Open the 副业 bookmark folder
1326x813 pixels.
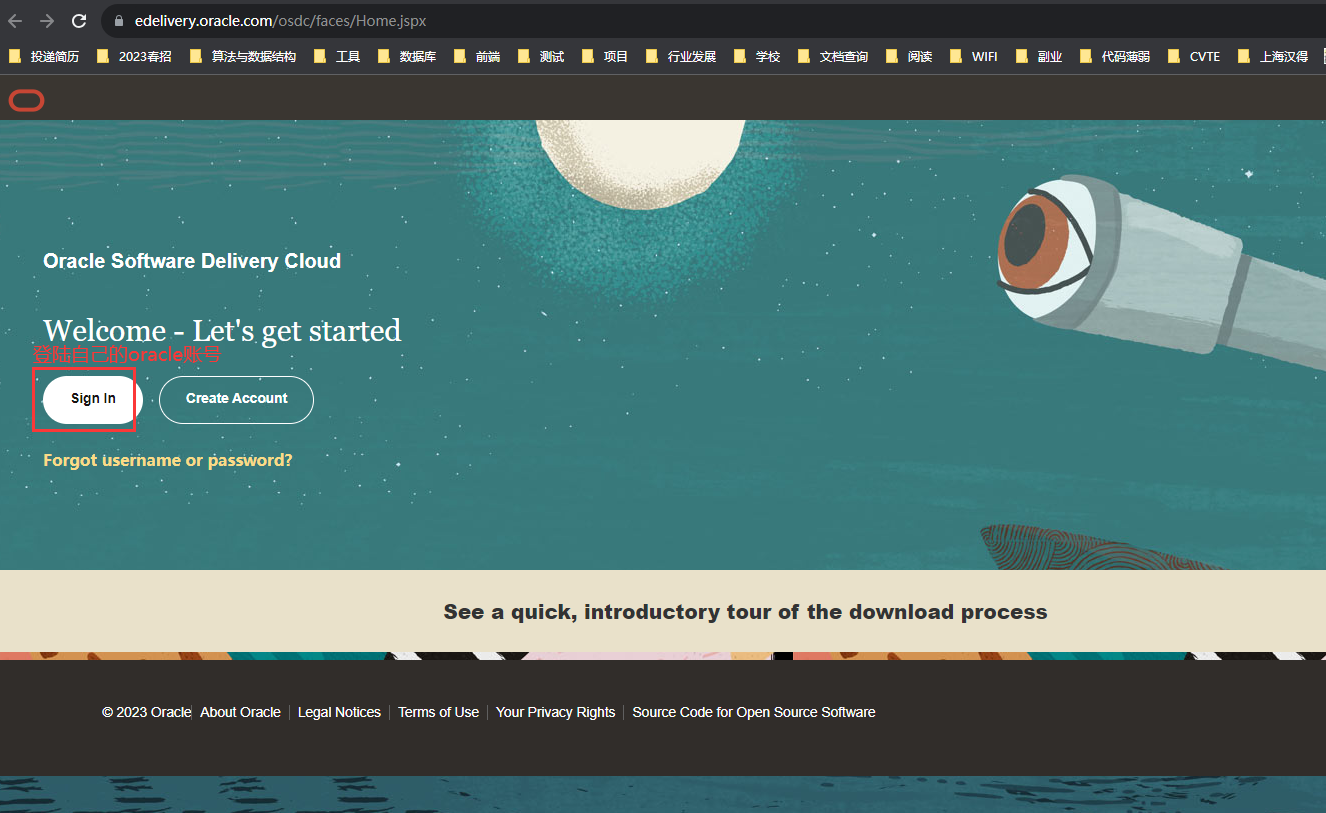pyautogui.click(x=1039, y=57)
